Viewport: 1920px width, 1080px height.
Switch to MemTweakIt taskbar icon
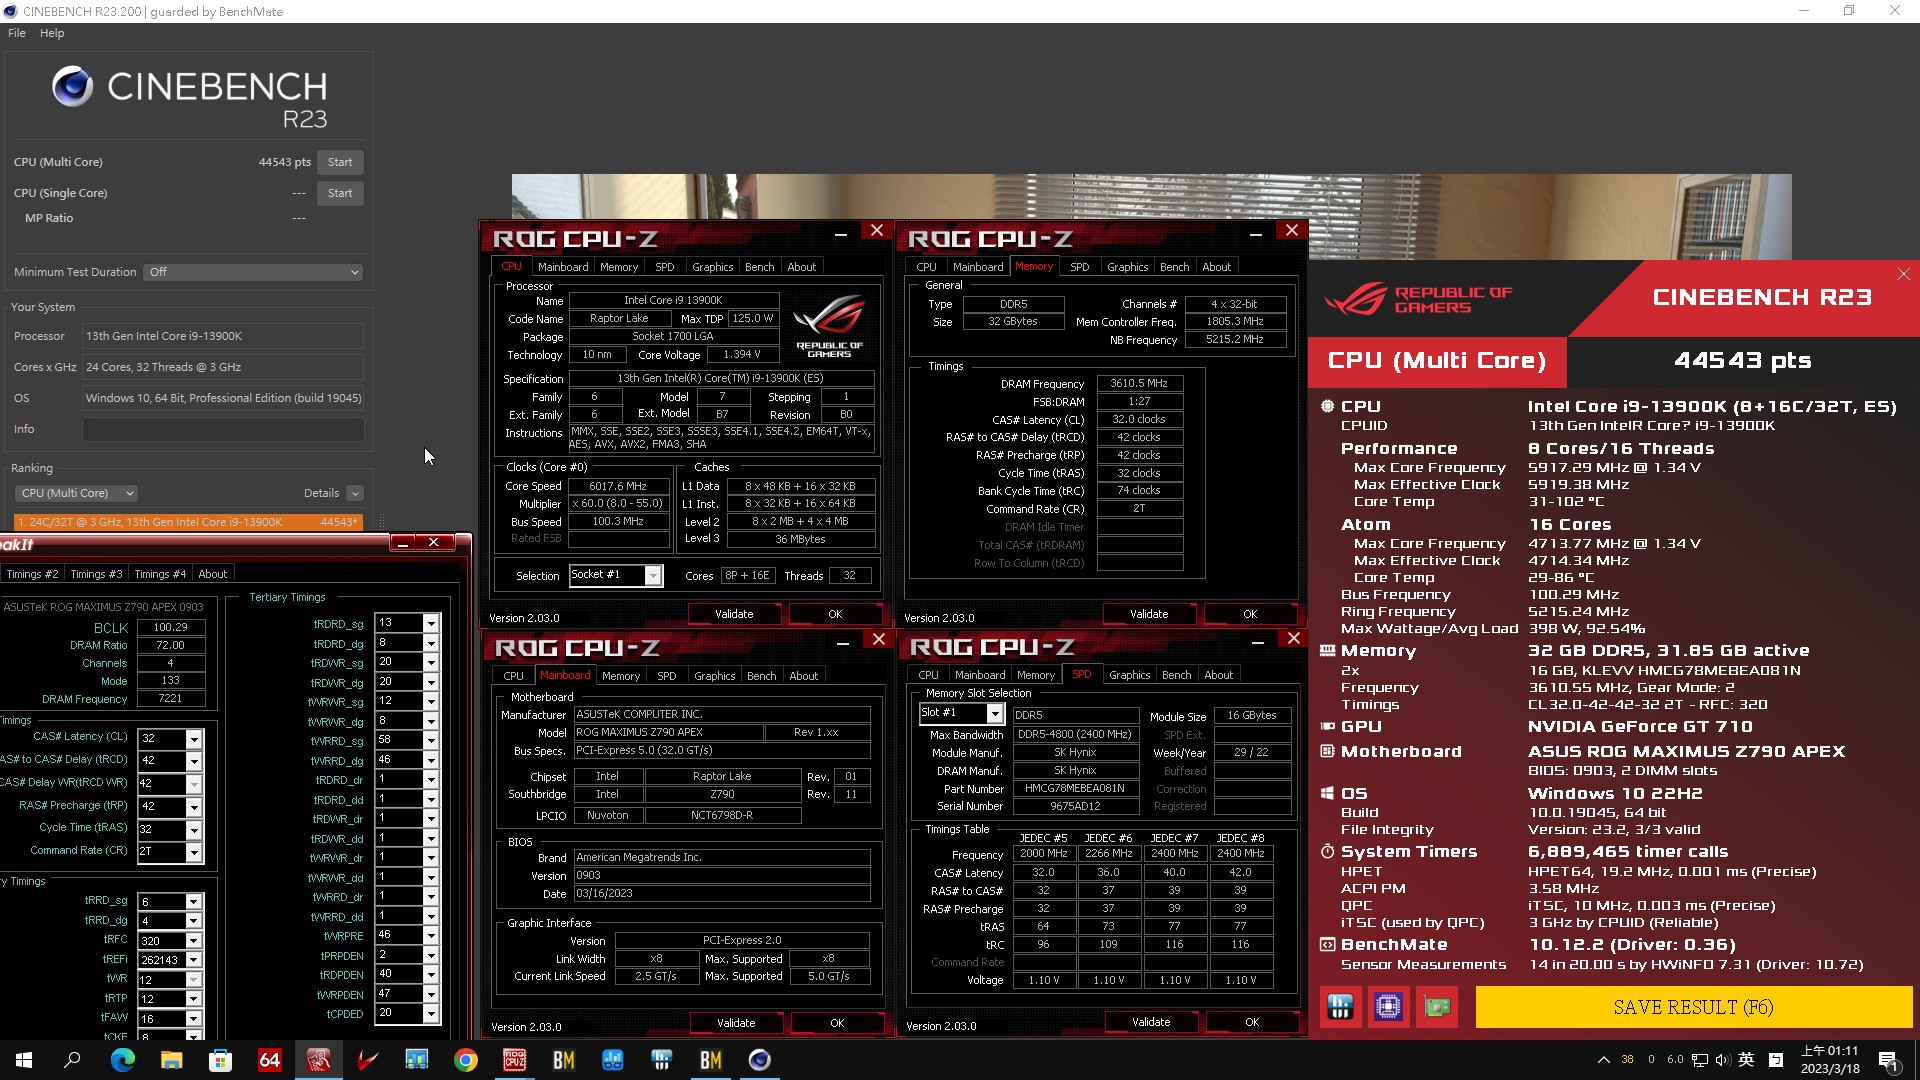pyautogui.click(x=318, y=1060)
